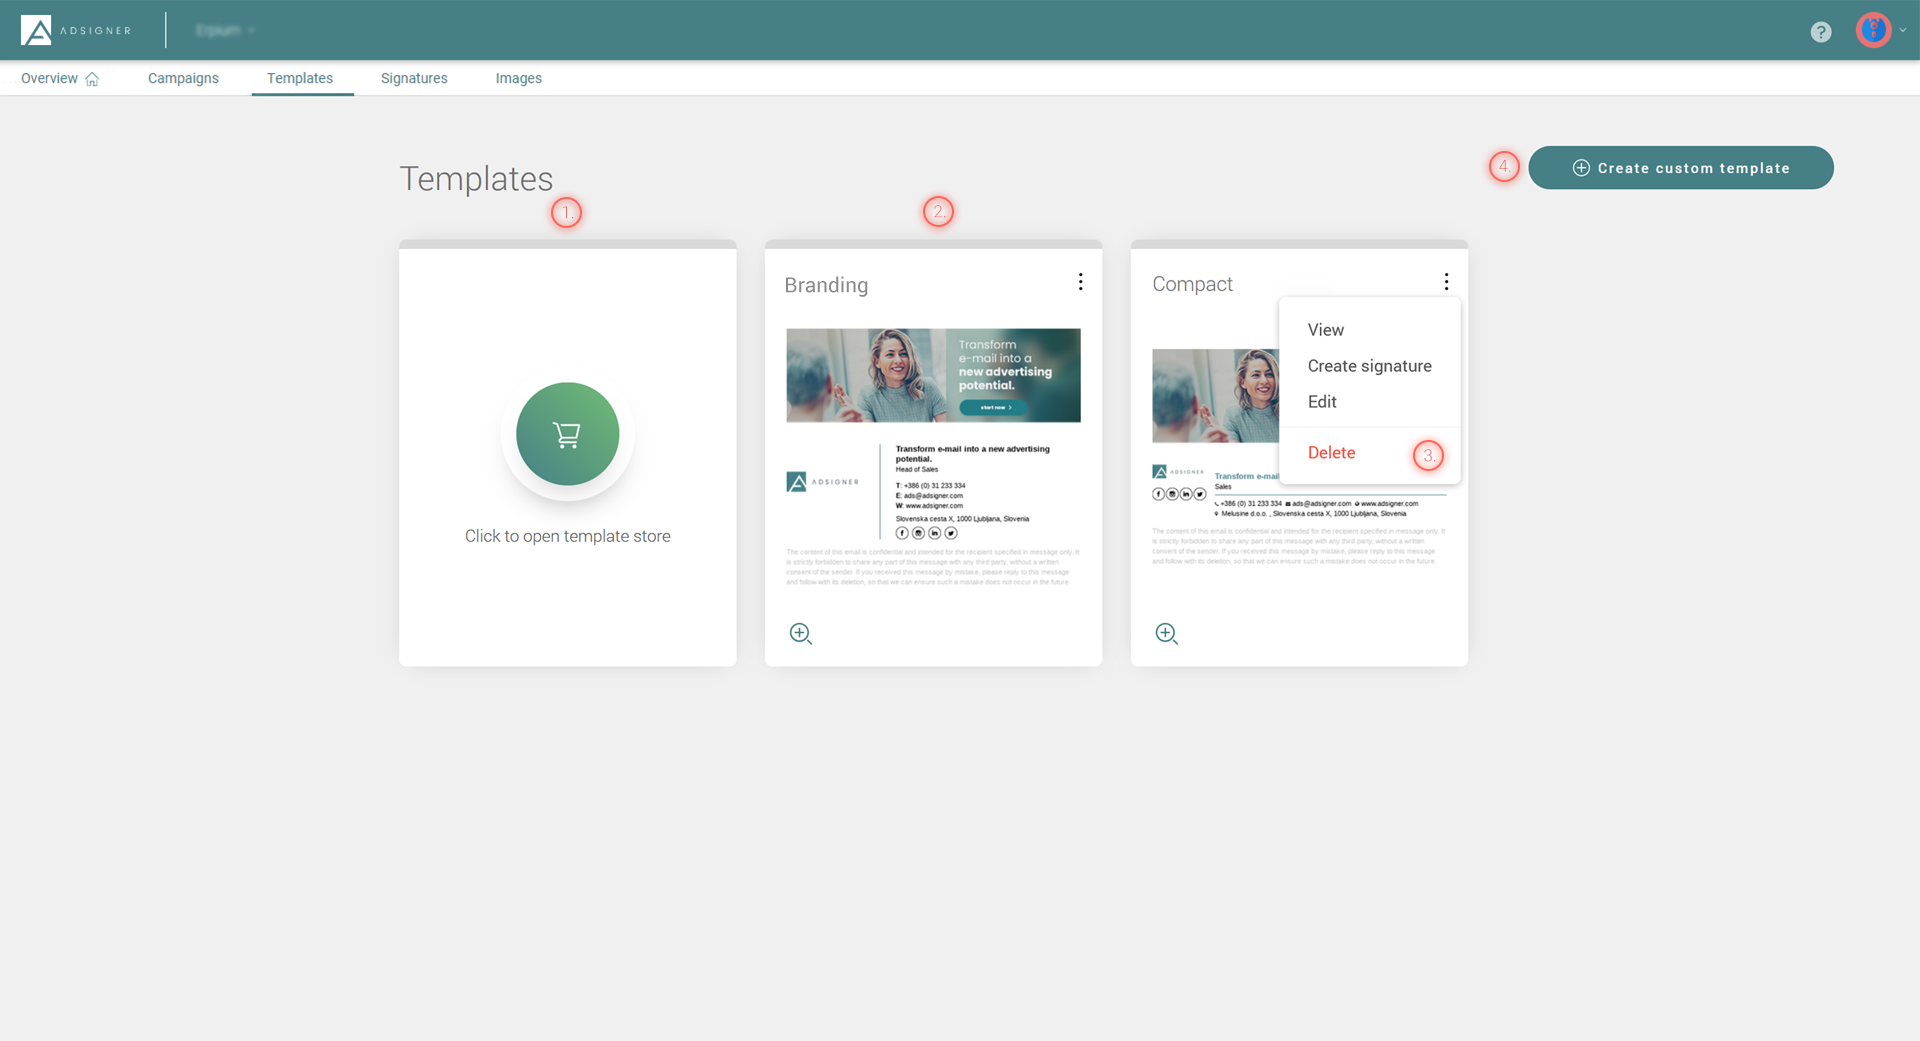Screen dimensions: 1920x1041
Task: Open the Compact card kebab dropdown
Action: pos(1446,282)
